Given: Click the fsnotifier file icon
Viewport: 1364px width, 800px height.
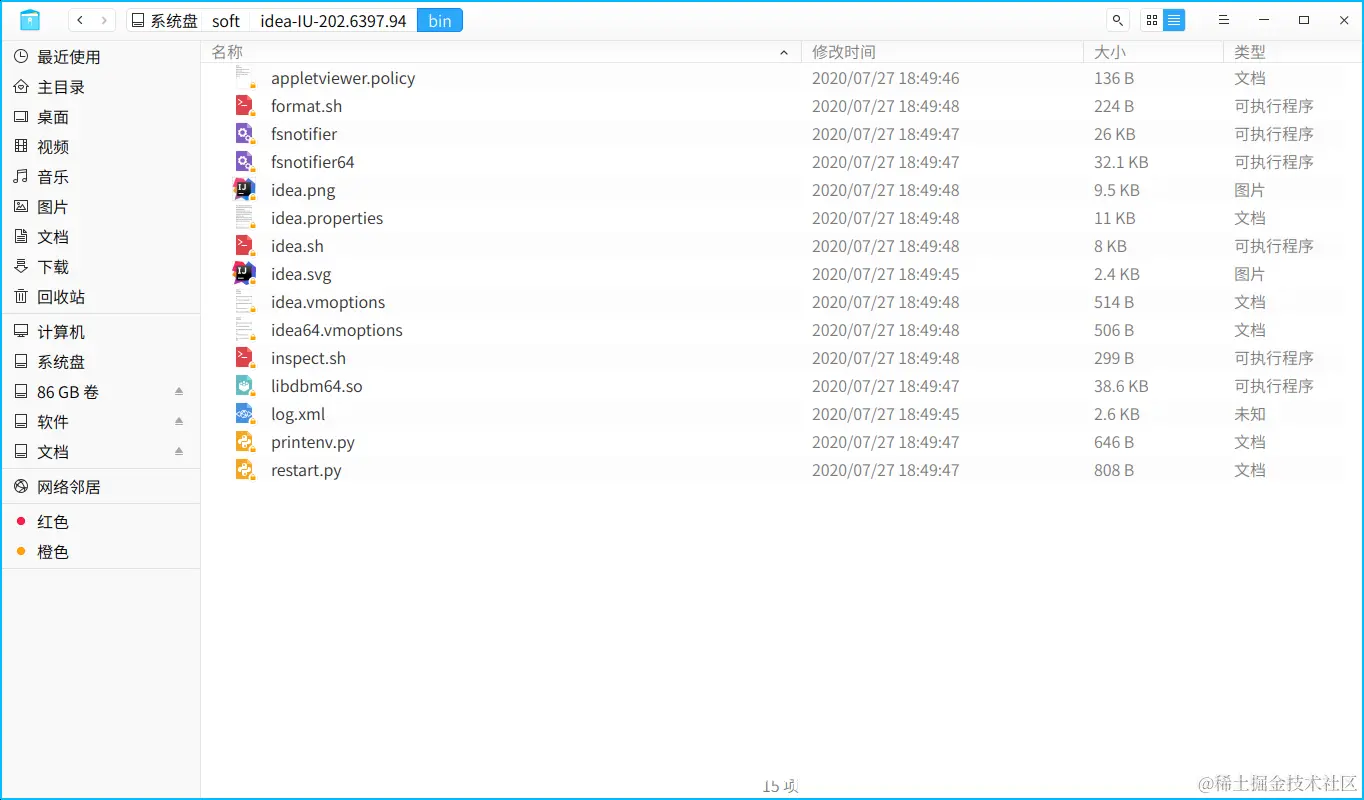Looking at the screenshot, I should click(x=245, y=134).
